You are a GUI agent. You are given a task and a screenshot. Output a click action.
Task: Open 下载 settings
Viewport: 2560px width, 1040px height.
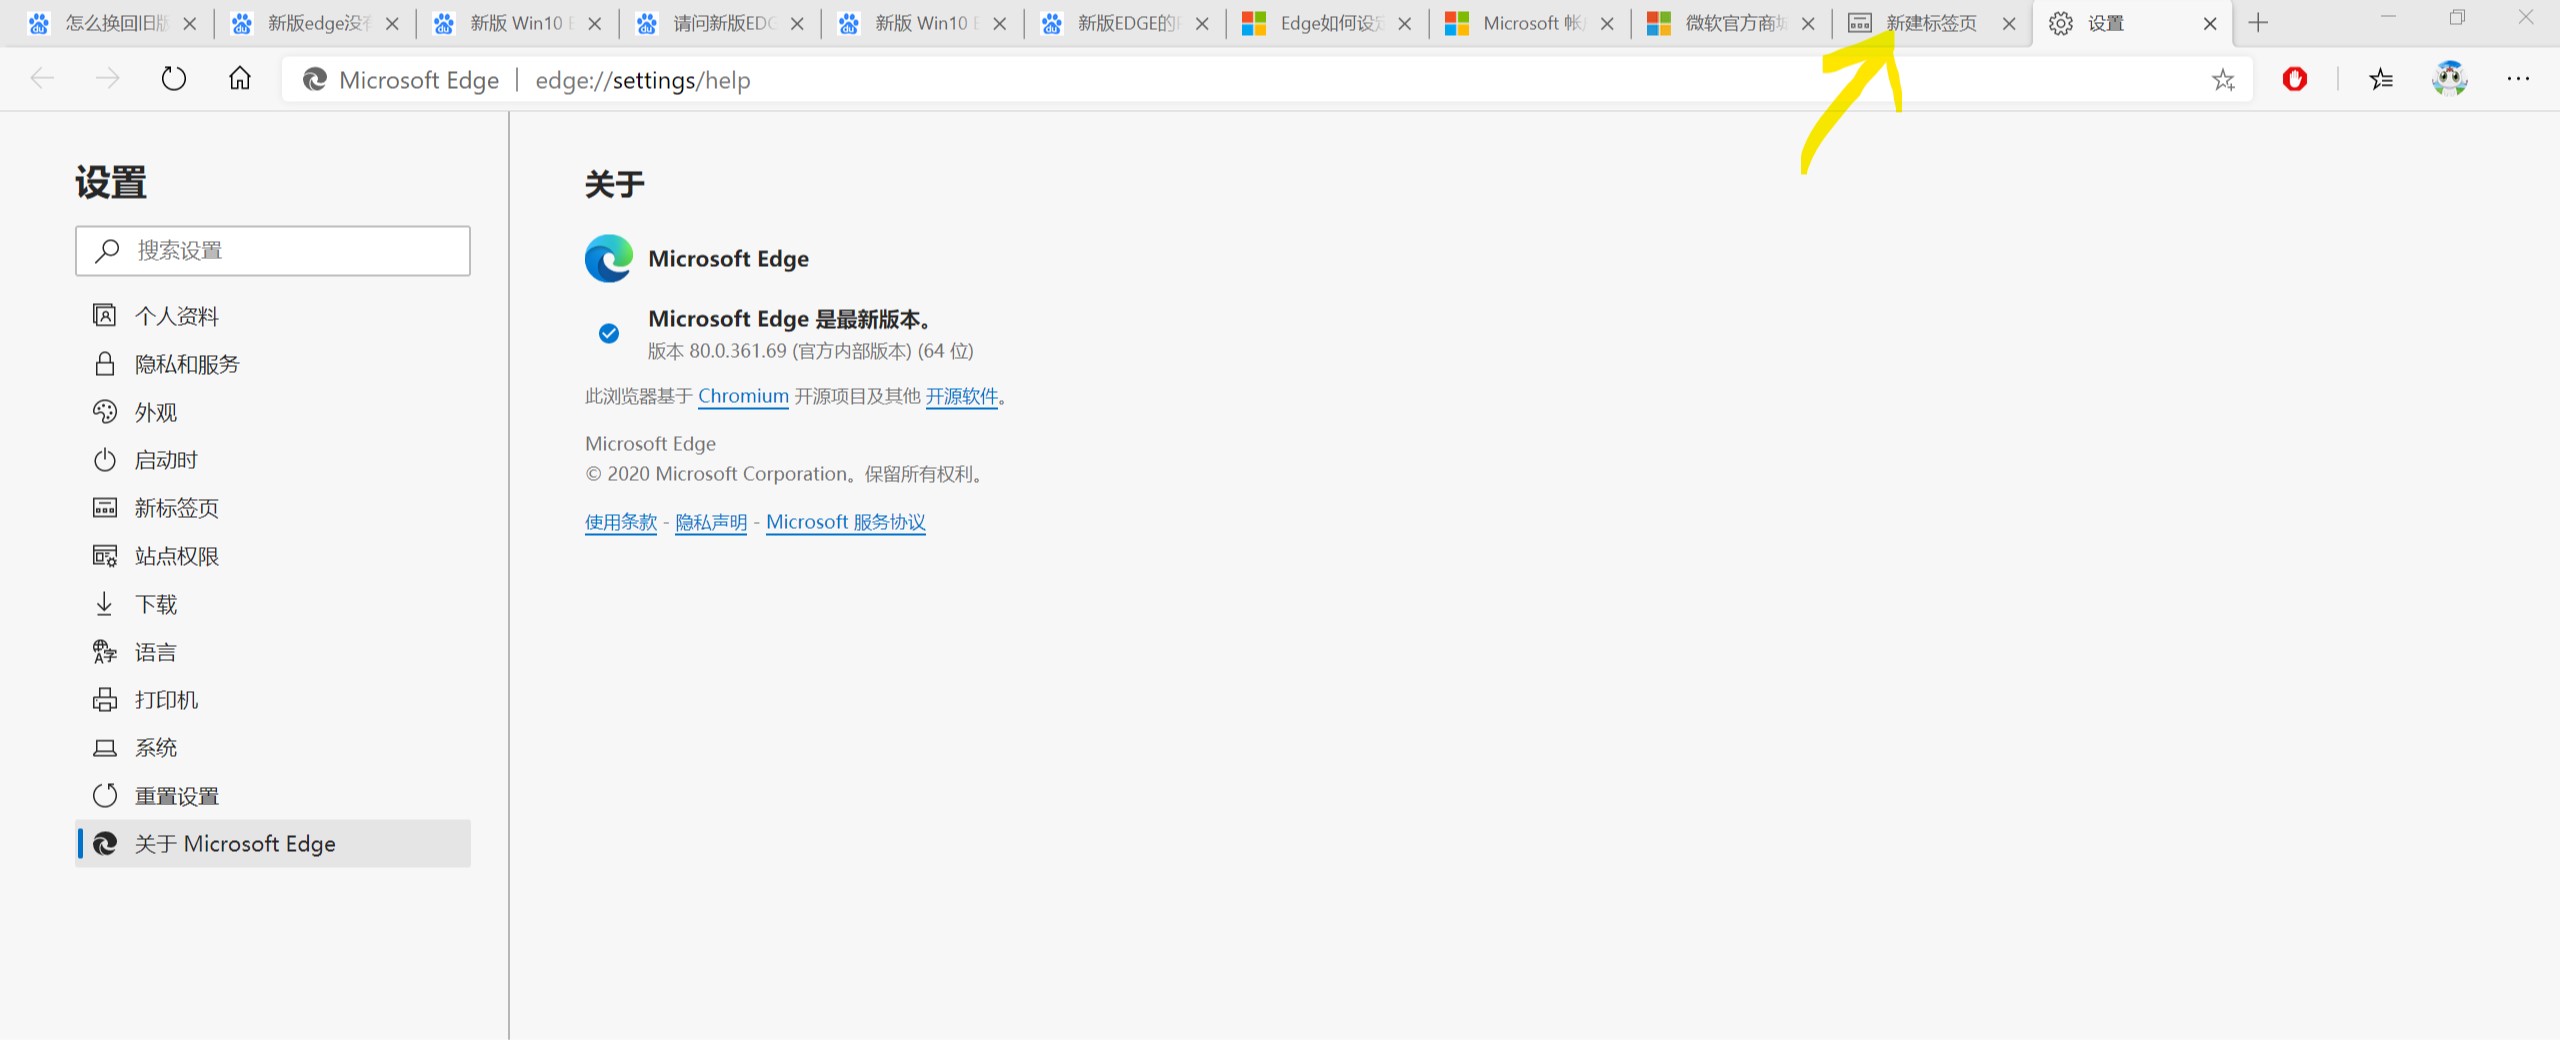pos(272,604)
